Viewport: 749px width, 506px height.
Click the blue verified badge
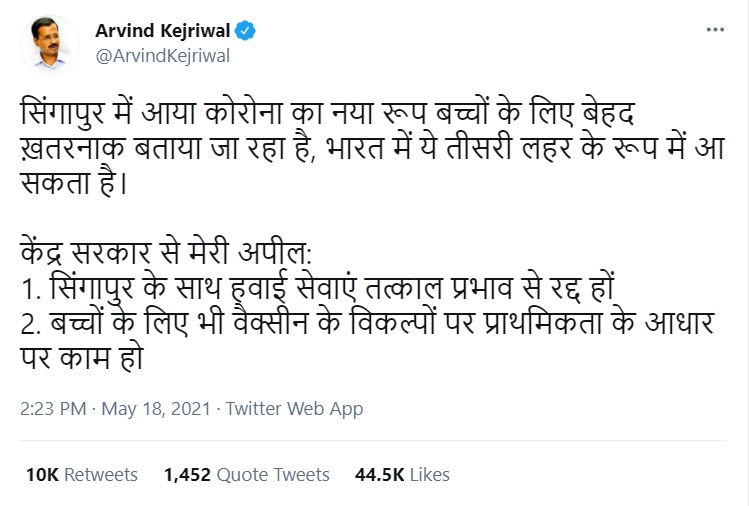pos(246,31)
